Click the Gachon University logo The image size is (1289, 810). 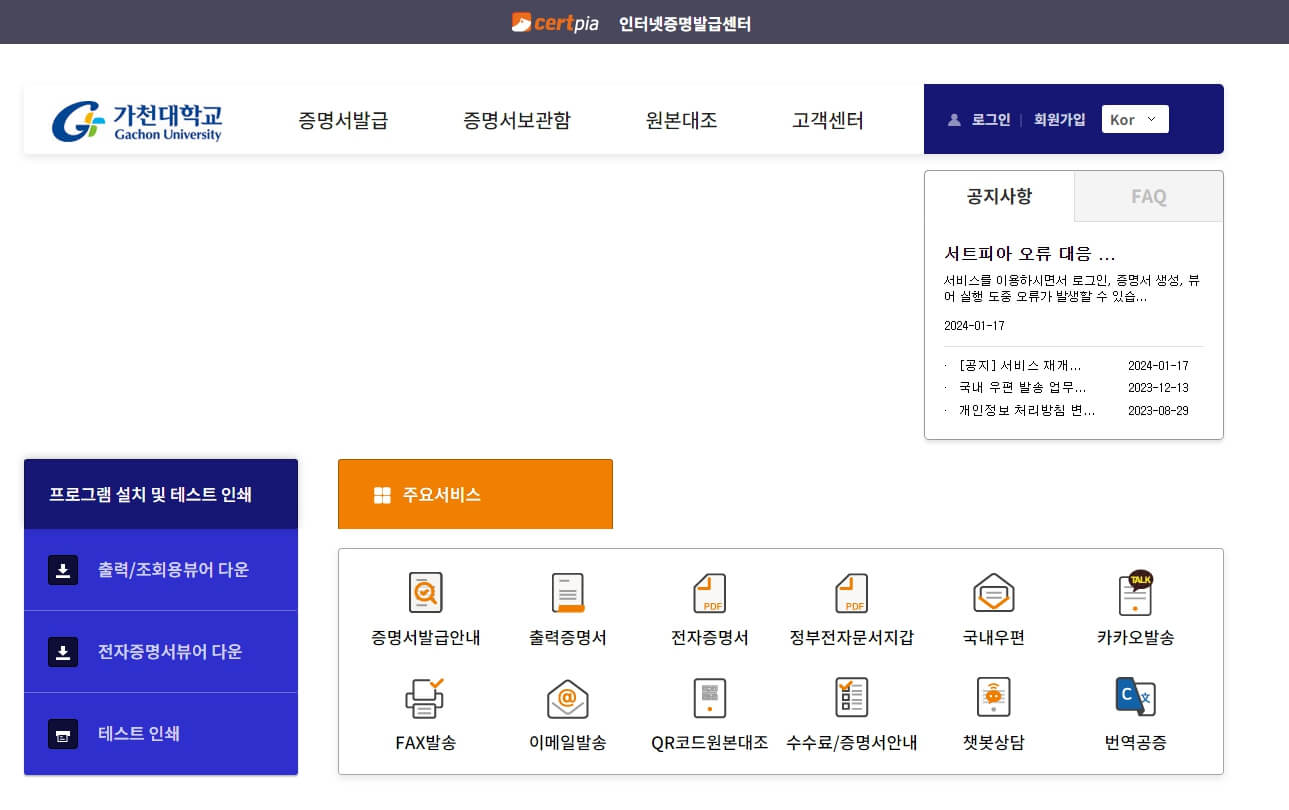pyautogui.click(x=137, y=121)
